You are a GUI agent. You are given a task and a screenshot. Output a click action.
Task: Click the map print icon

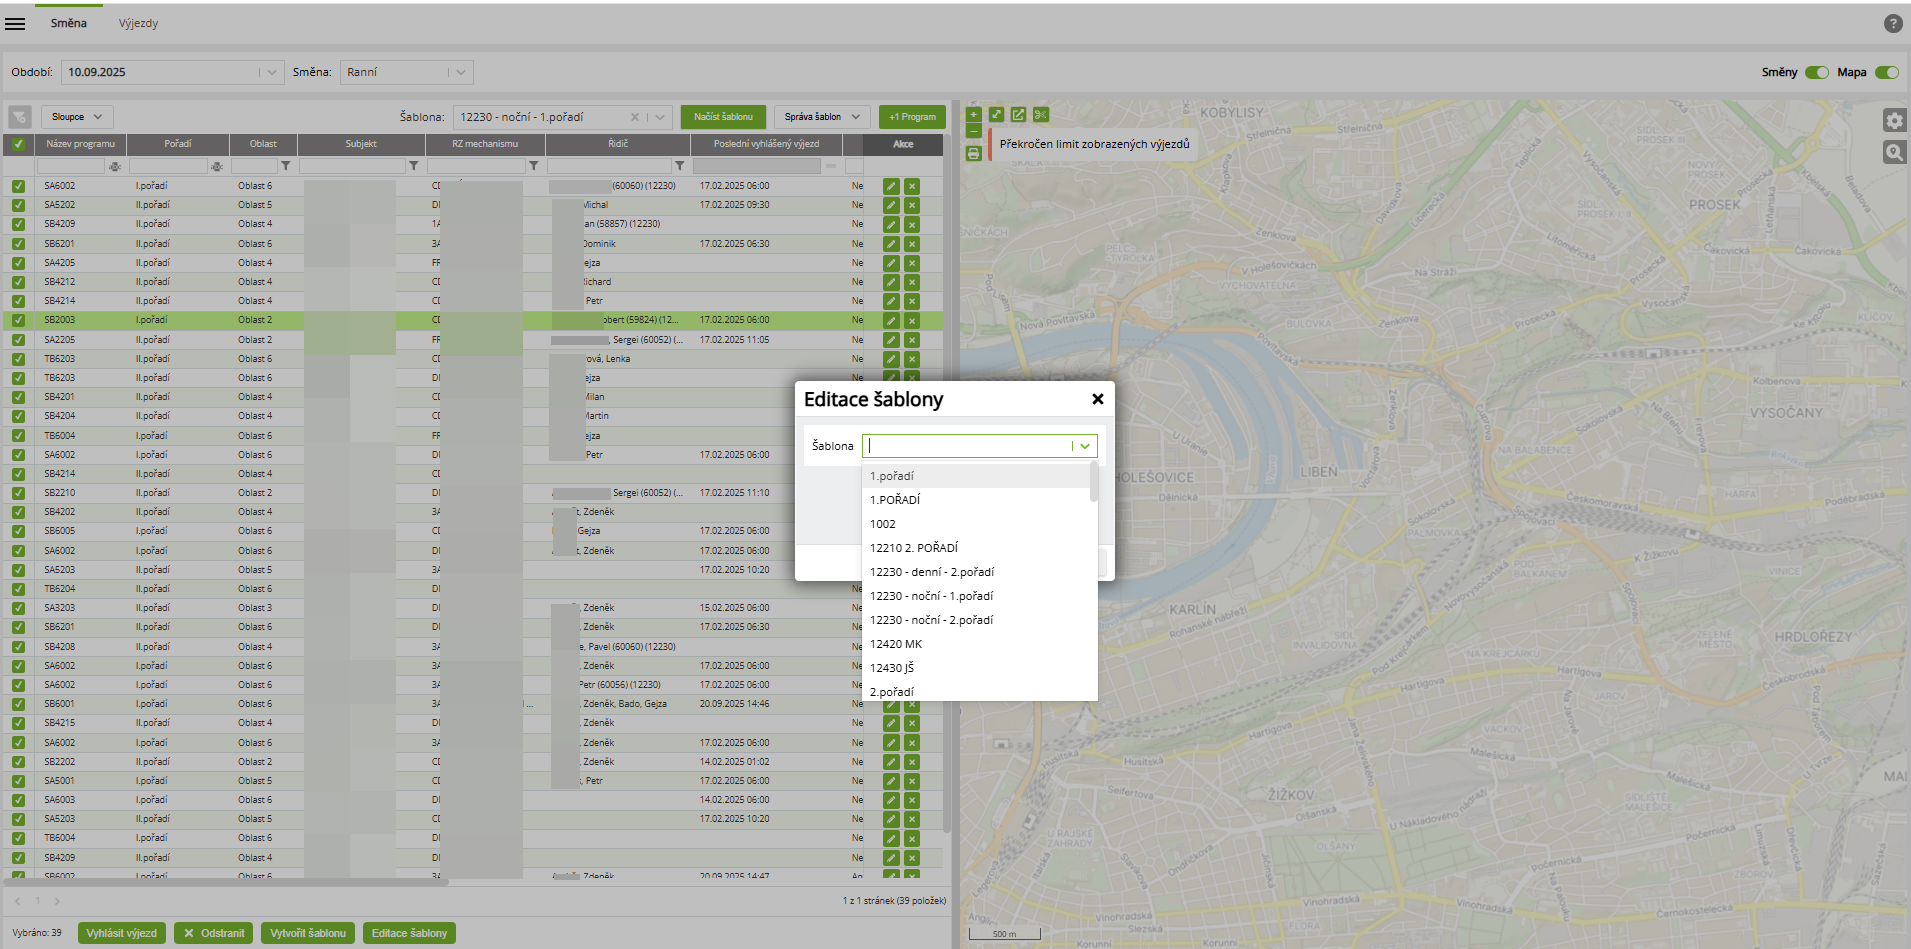973,153
